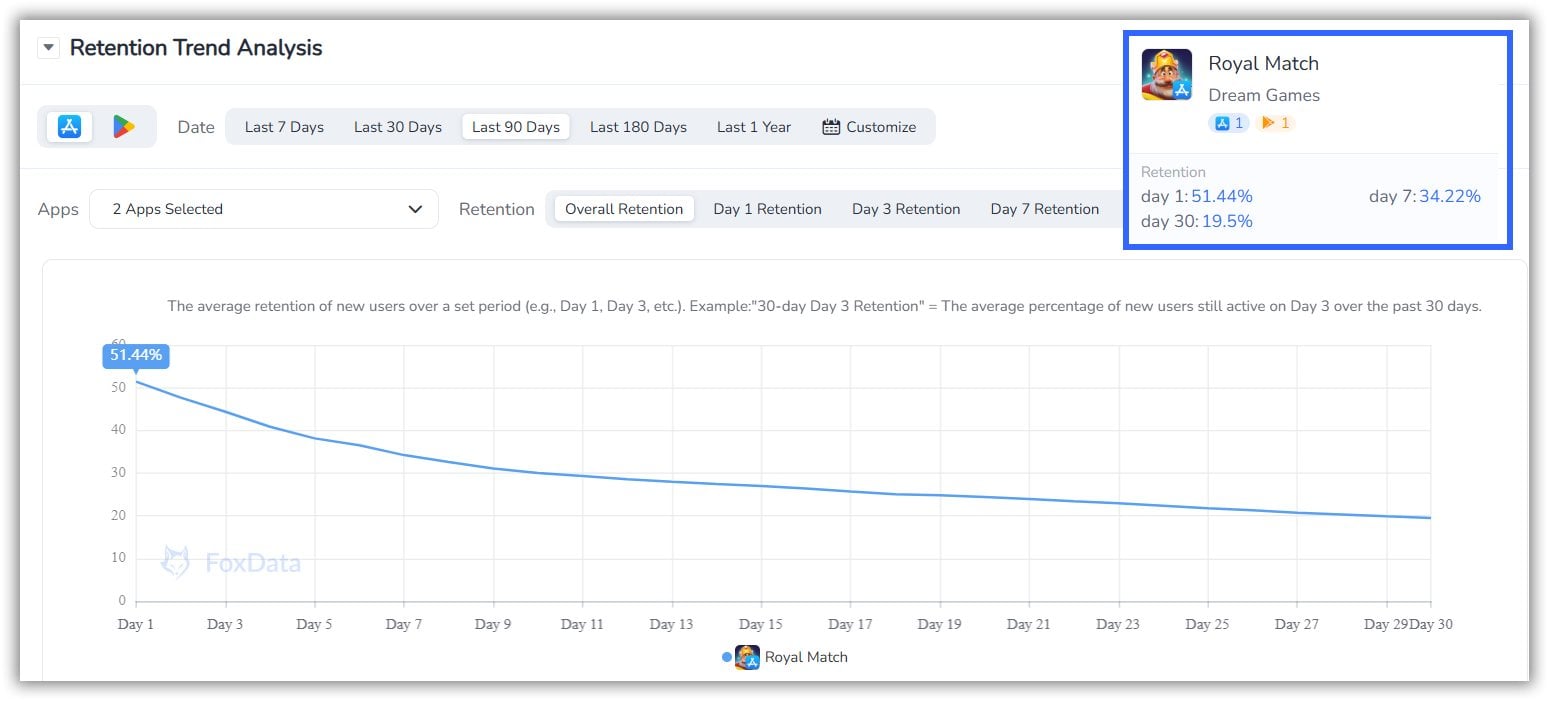
Task: Choose the Last 30 Days range
Action: pos(398,127)
